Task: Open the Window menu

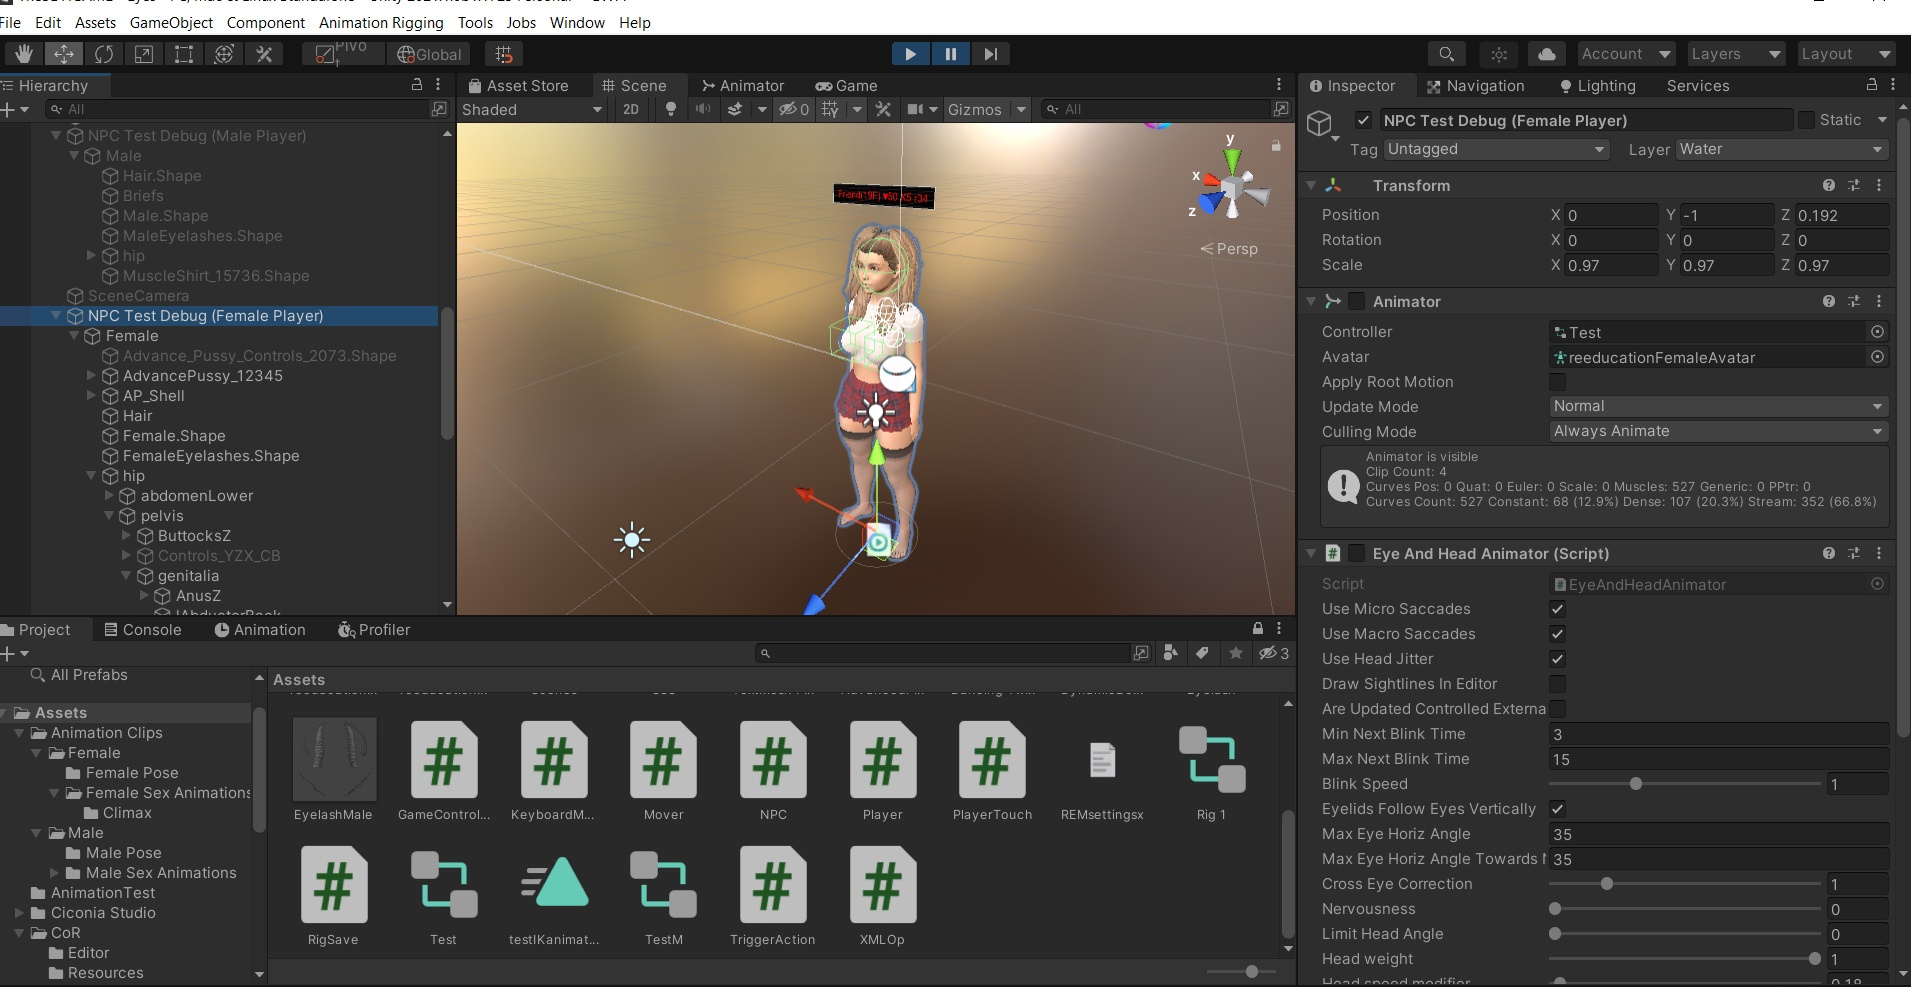Action: point(577,22)
